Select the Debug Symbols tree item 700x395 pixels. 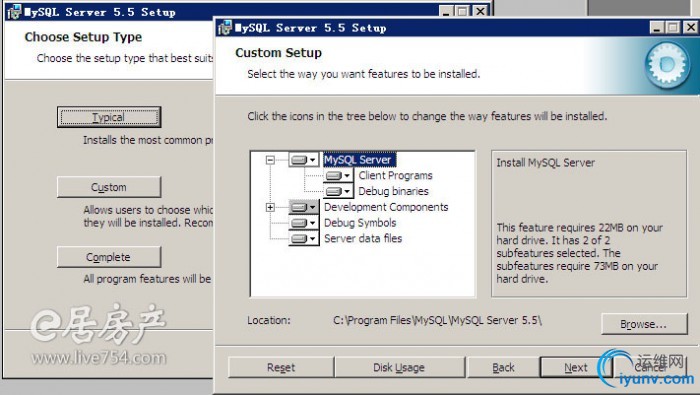pos(360,223)
